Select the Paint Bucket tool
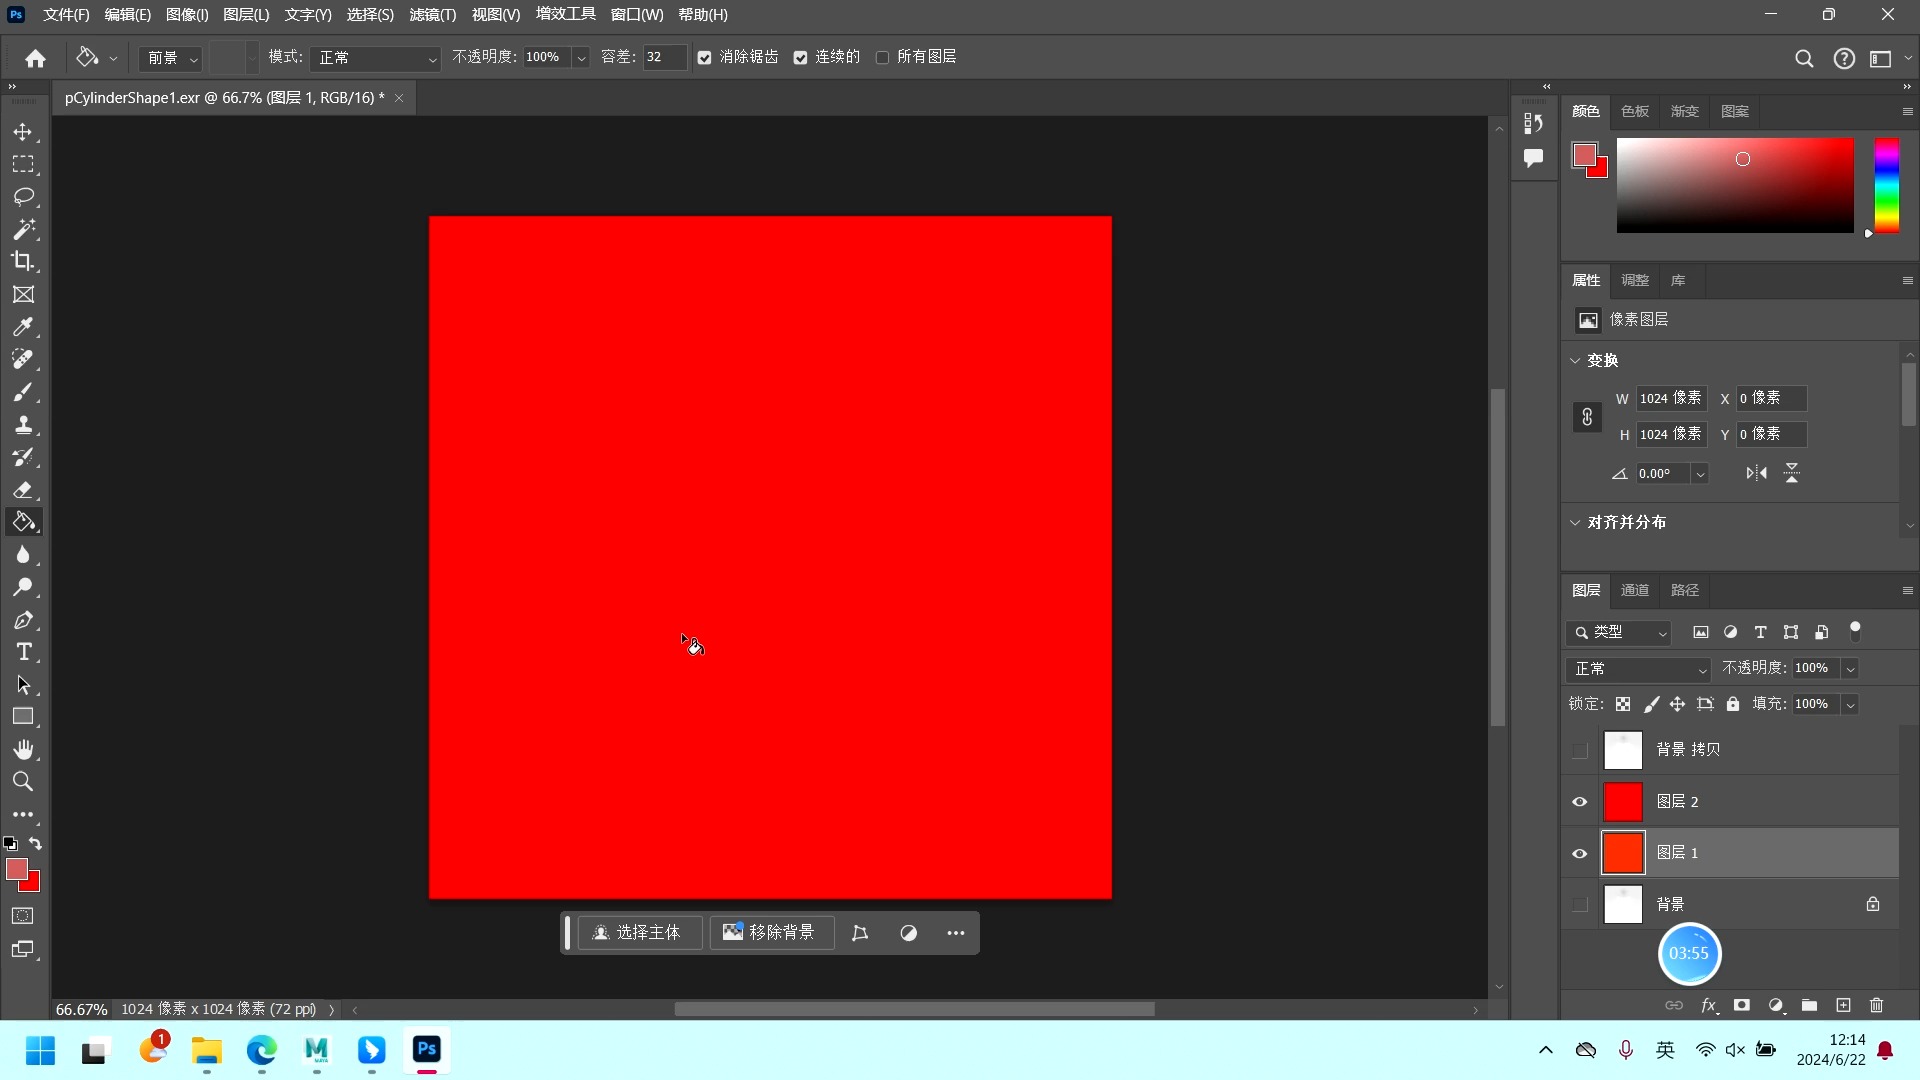 pos(23,522)
